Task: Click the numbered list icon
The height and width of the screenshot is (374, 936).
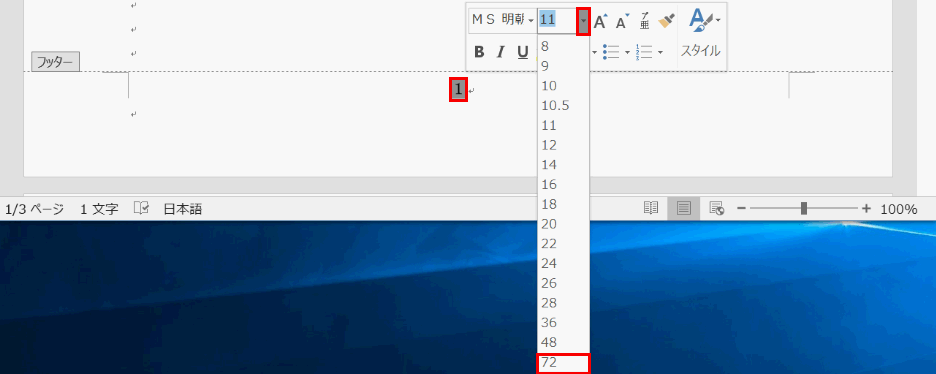Action: pyautogui.click(x=645, y=52)
